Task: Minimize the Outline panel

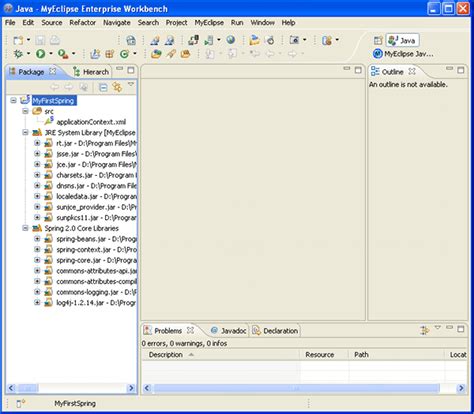Action: [x=450, y=69]
